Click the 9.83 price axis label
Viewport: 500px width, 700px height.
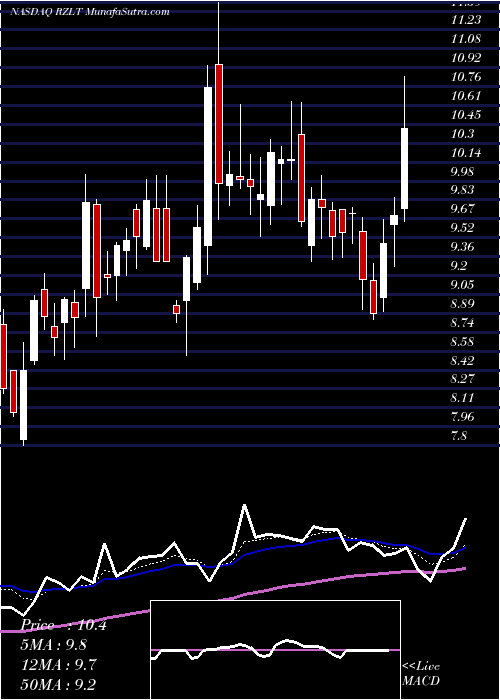pos(464,190)
